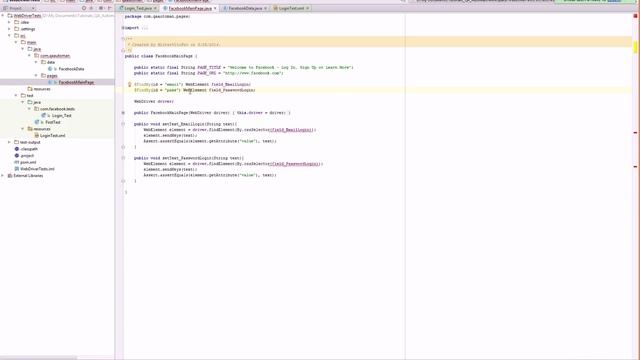The width and height of the screenshot is (640, 360).
Task: Switch to the FacebookData.java tab
Action: (244, 8)
